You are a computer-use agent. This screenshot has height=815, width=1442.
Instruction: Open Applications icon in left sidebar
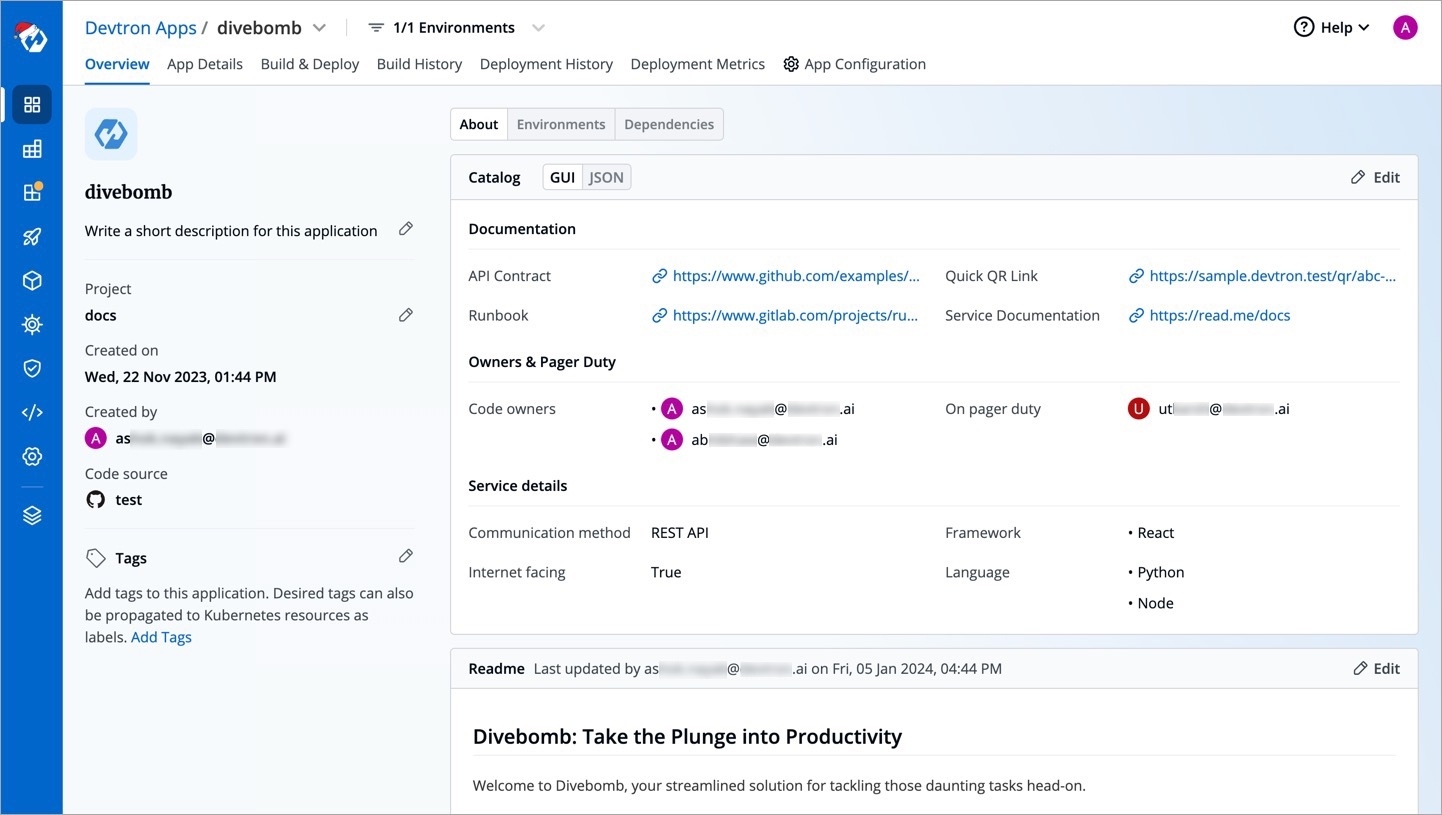click(32, 105)
